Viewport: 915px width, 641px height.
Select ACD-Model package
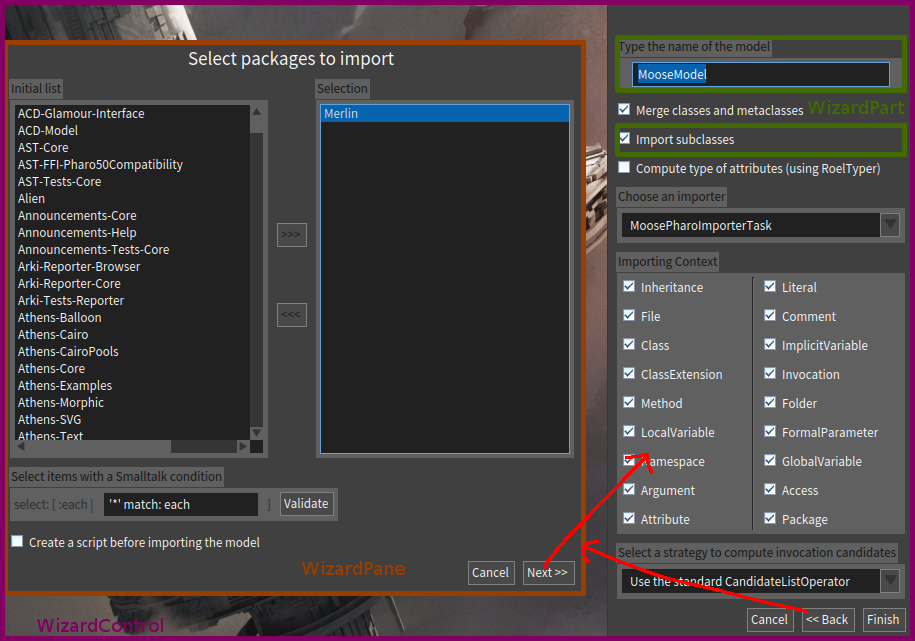pos(132,130)
